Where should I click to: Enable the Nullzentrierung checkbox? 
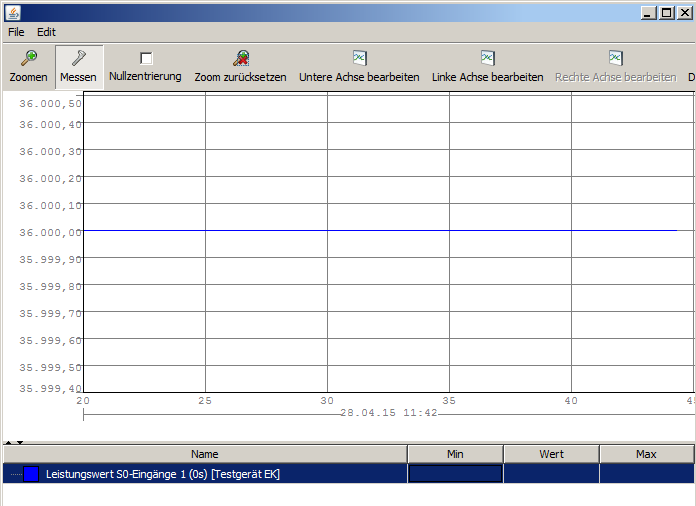coord(146,58)
